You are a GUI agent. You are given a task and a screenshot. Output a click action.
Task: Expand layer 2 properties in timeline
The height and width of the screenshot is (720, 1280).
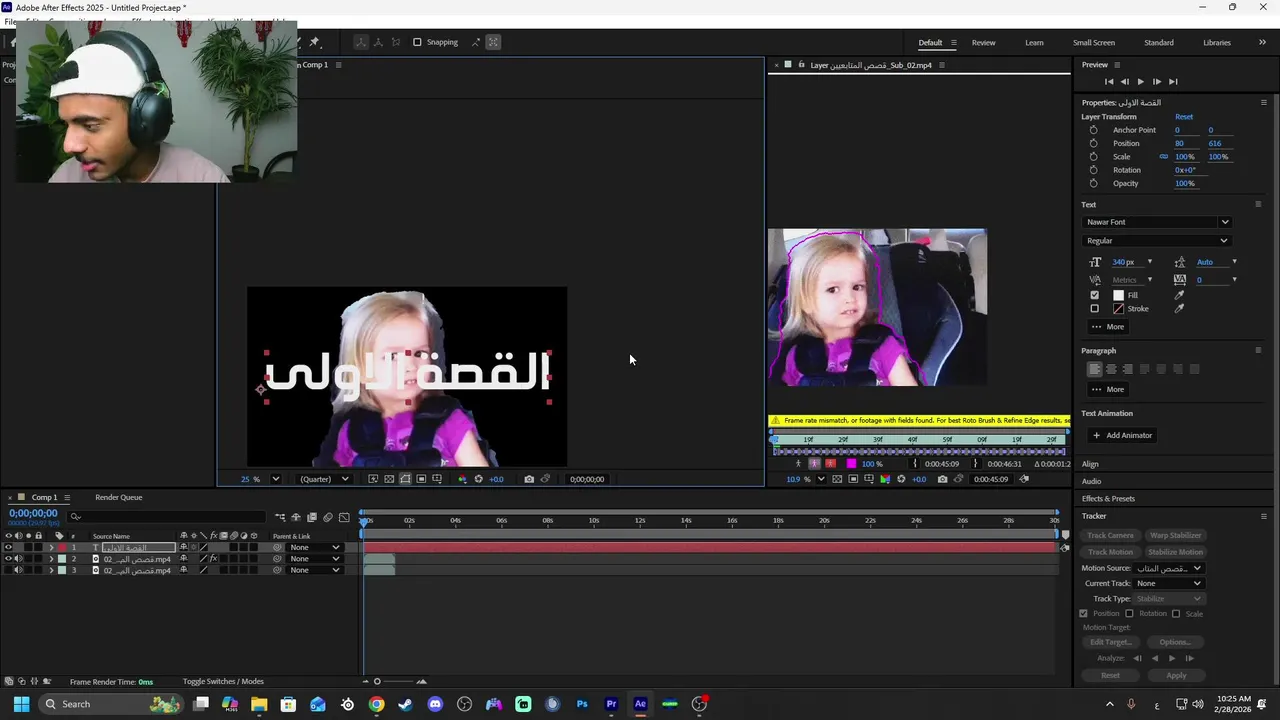(51, 559)
